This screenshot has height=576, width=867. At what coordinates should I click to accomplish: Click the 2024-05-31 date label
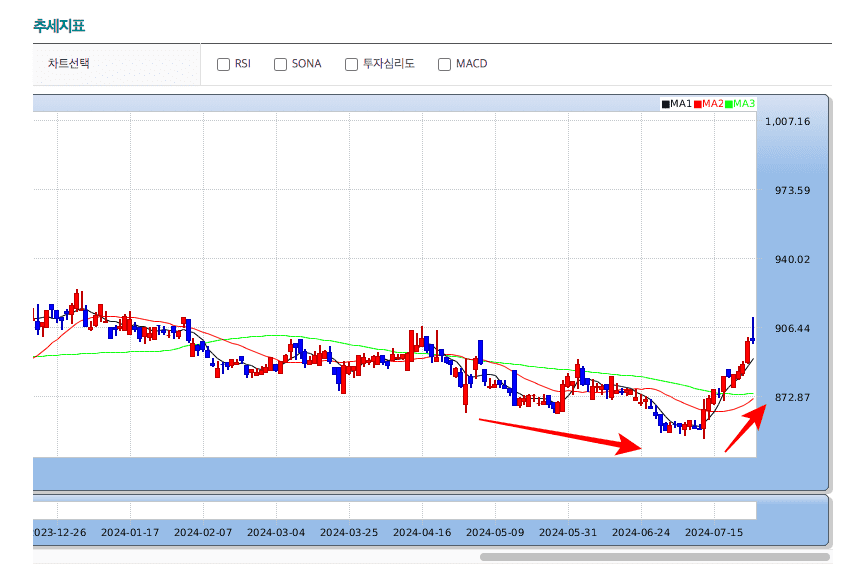pos(568,533)
